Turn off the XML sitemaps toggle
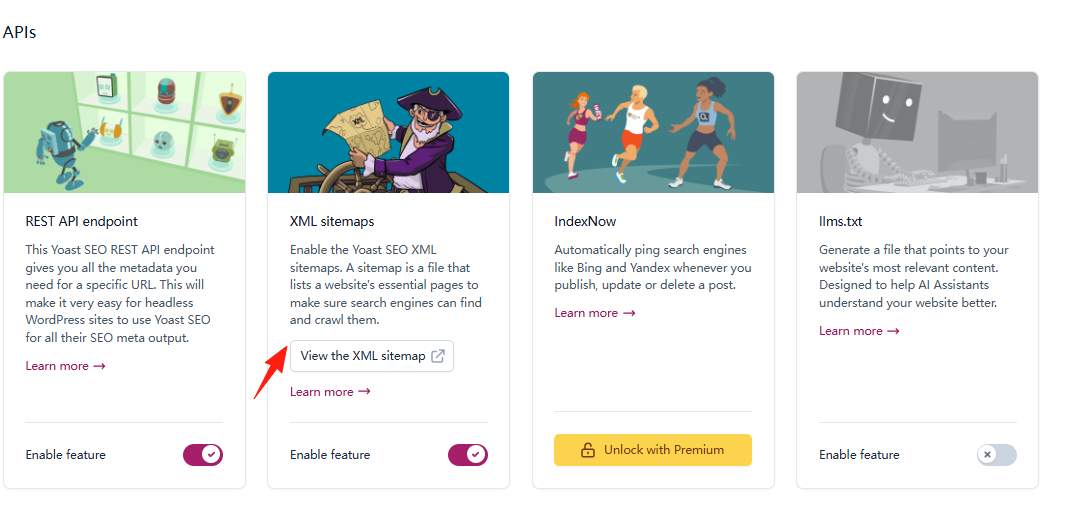 coord(467,455)
